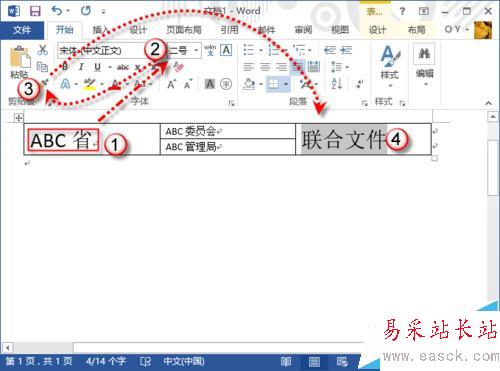
Task: Toggle center alignment
Action: [x=265, y=67]
